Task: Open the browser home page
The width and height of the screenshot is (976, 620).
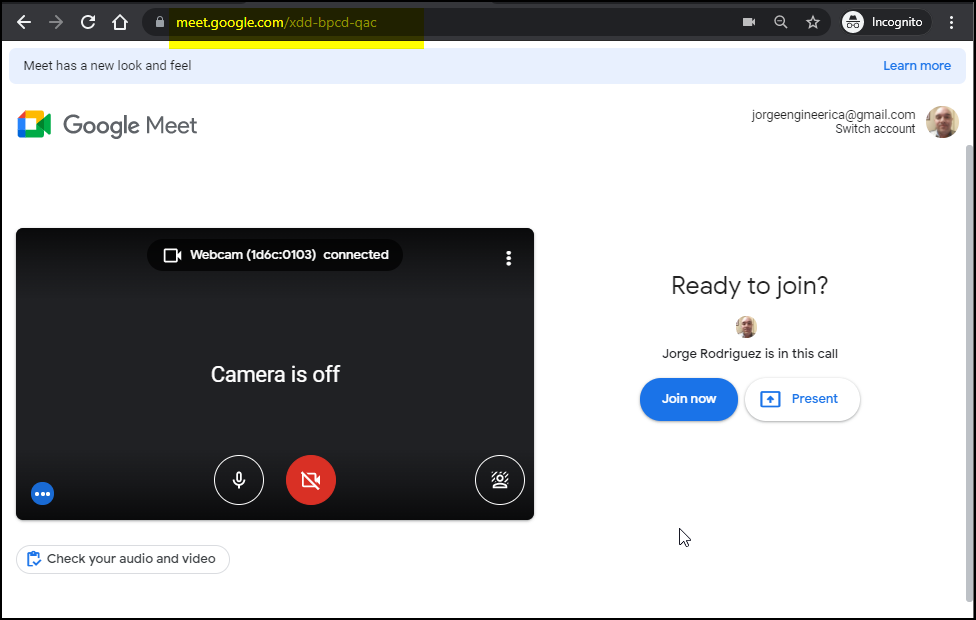Action: [120, 22]
